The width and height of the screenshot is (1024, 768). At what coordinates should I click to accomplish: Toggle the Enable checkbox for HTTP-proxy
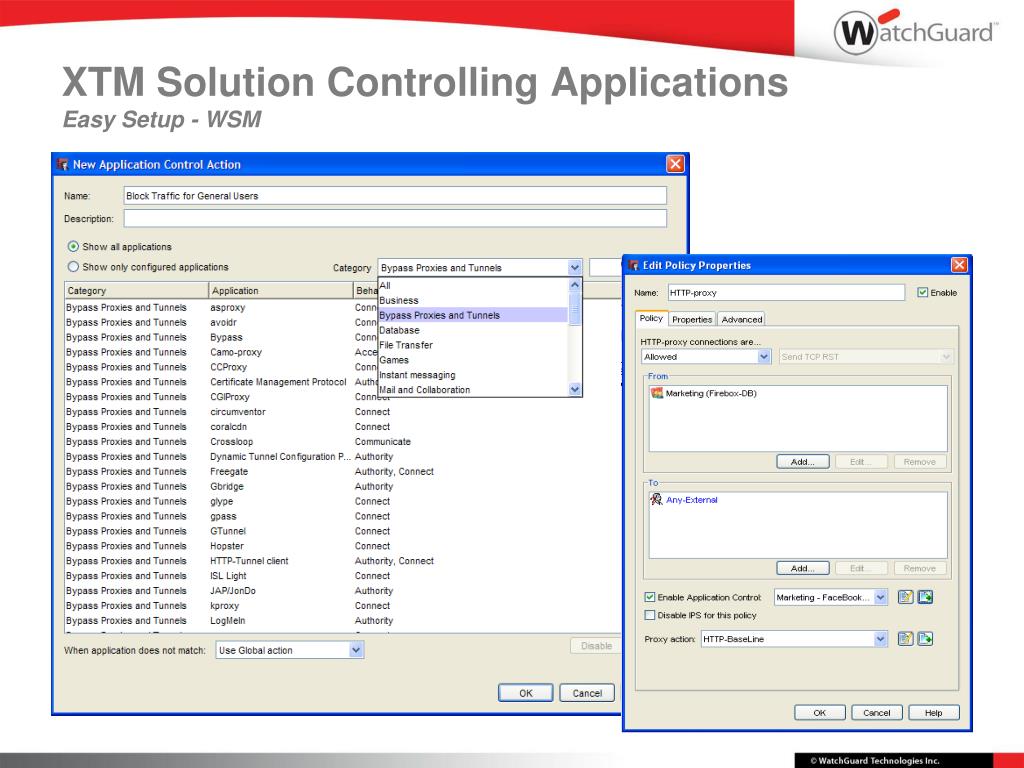(922, 293)
